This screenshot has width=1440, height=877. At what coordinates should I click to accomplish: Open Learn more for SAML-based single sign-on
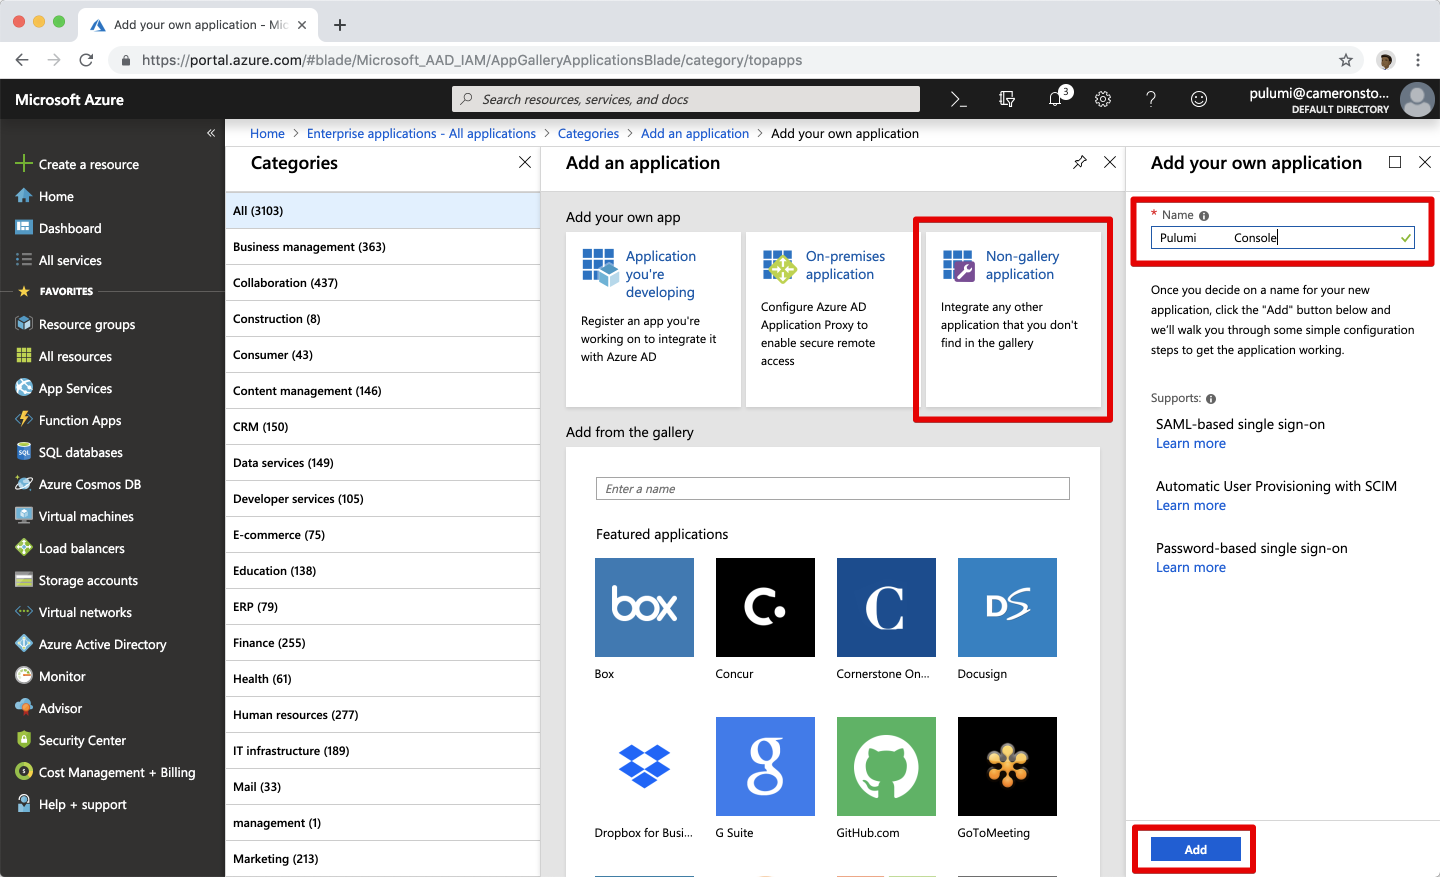coord(1190,444)
